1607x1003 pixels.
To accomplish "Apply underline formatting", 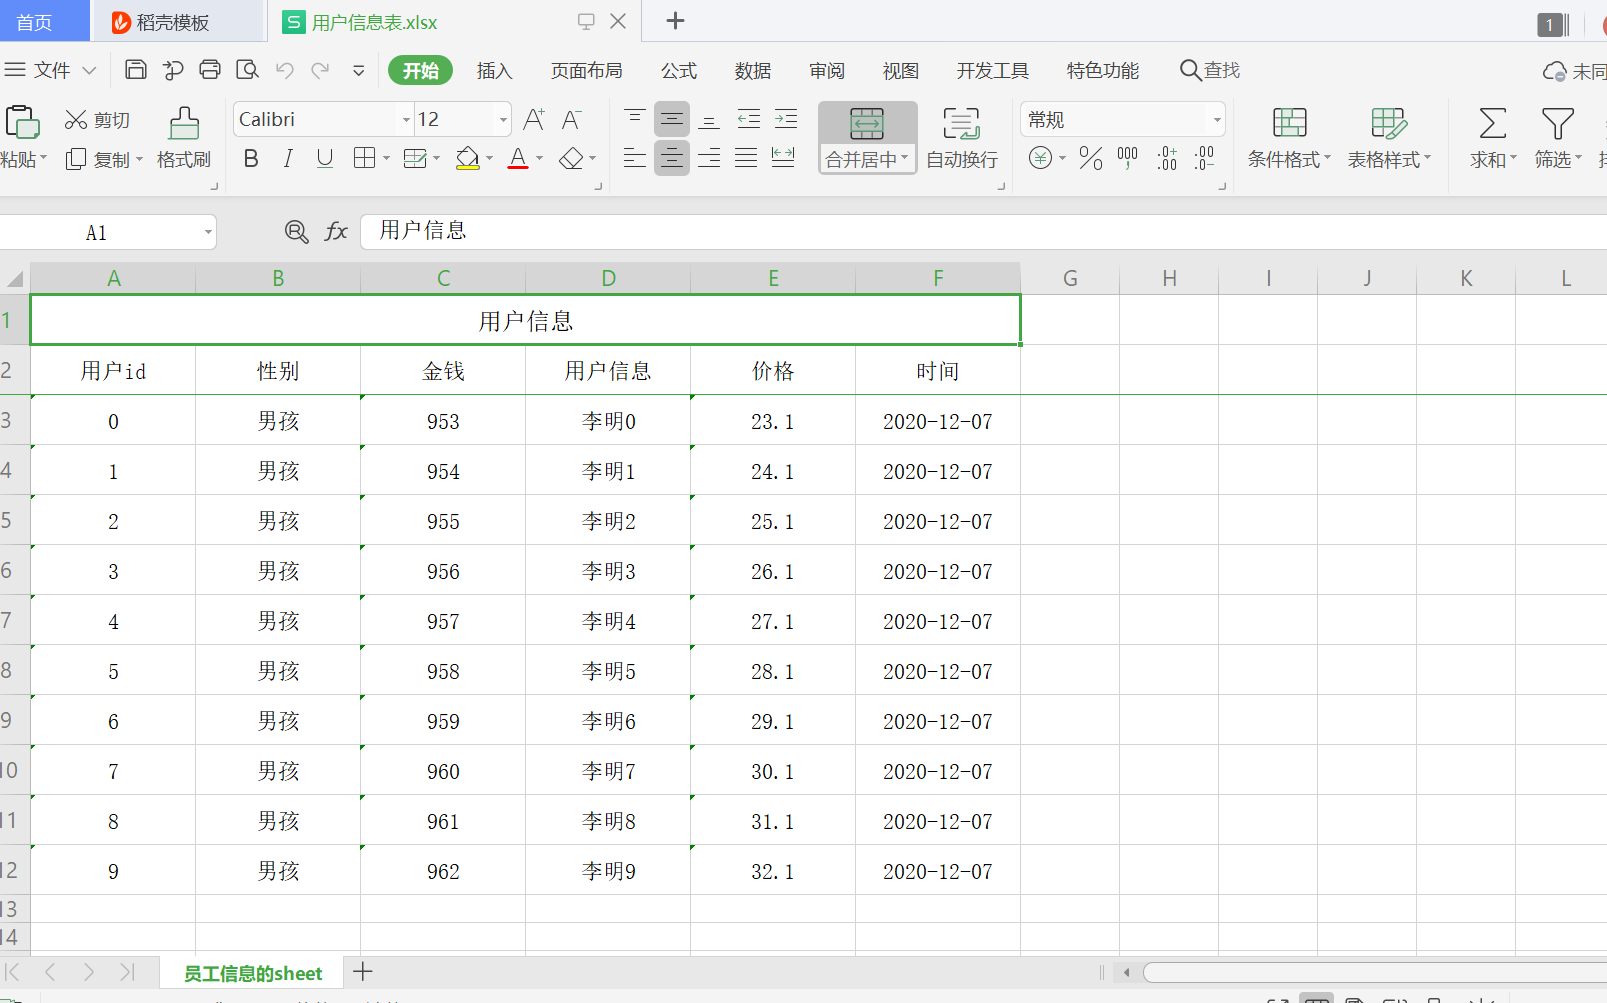I will coord(323,158).
